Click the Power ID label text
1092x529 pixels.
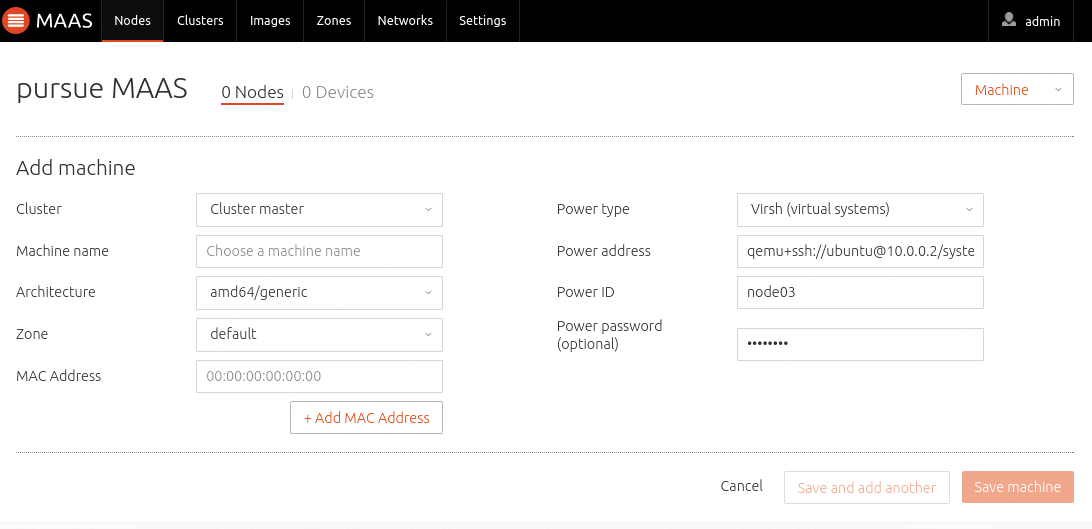[586, 292]
